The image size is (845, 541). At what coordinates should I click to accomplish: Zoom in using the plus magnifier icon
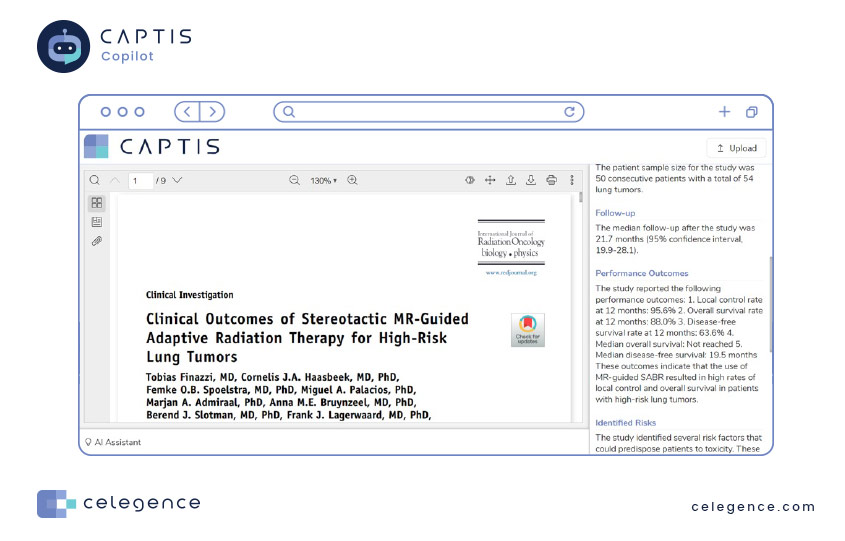click(x=352, y=180)
